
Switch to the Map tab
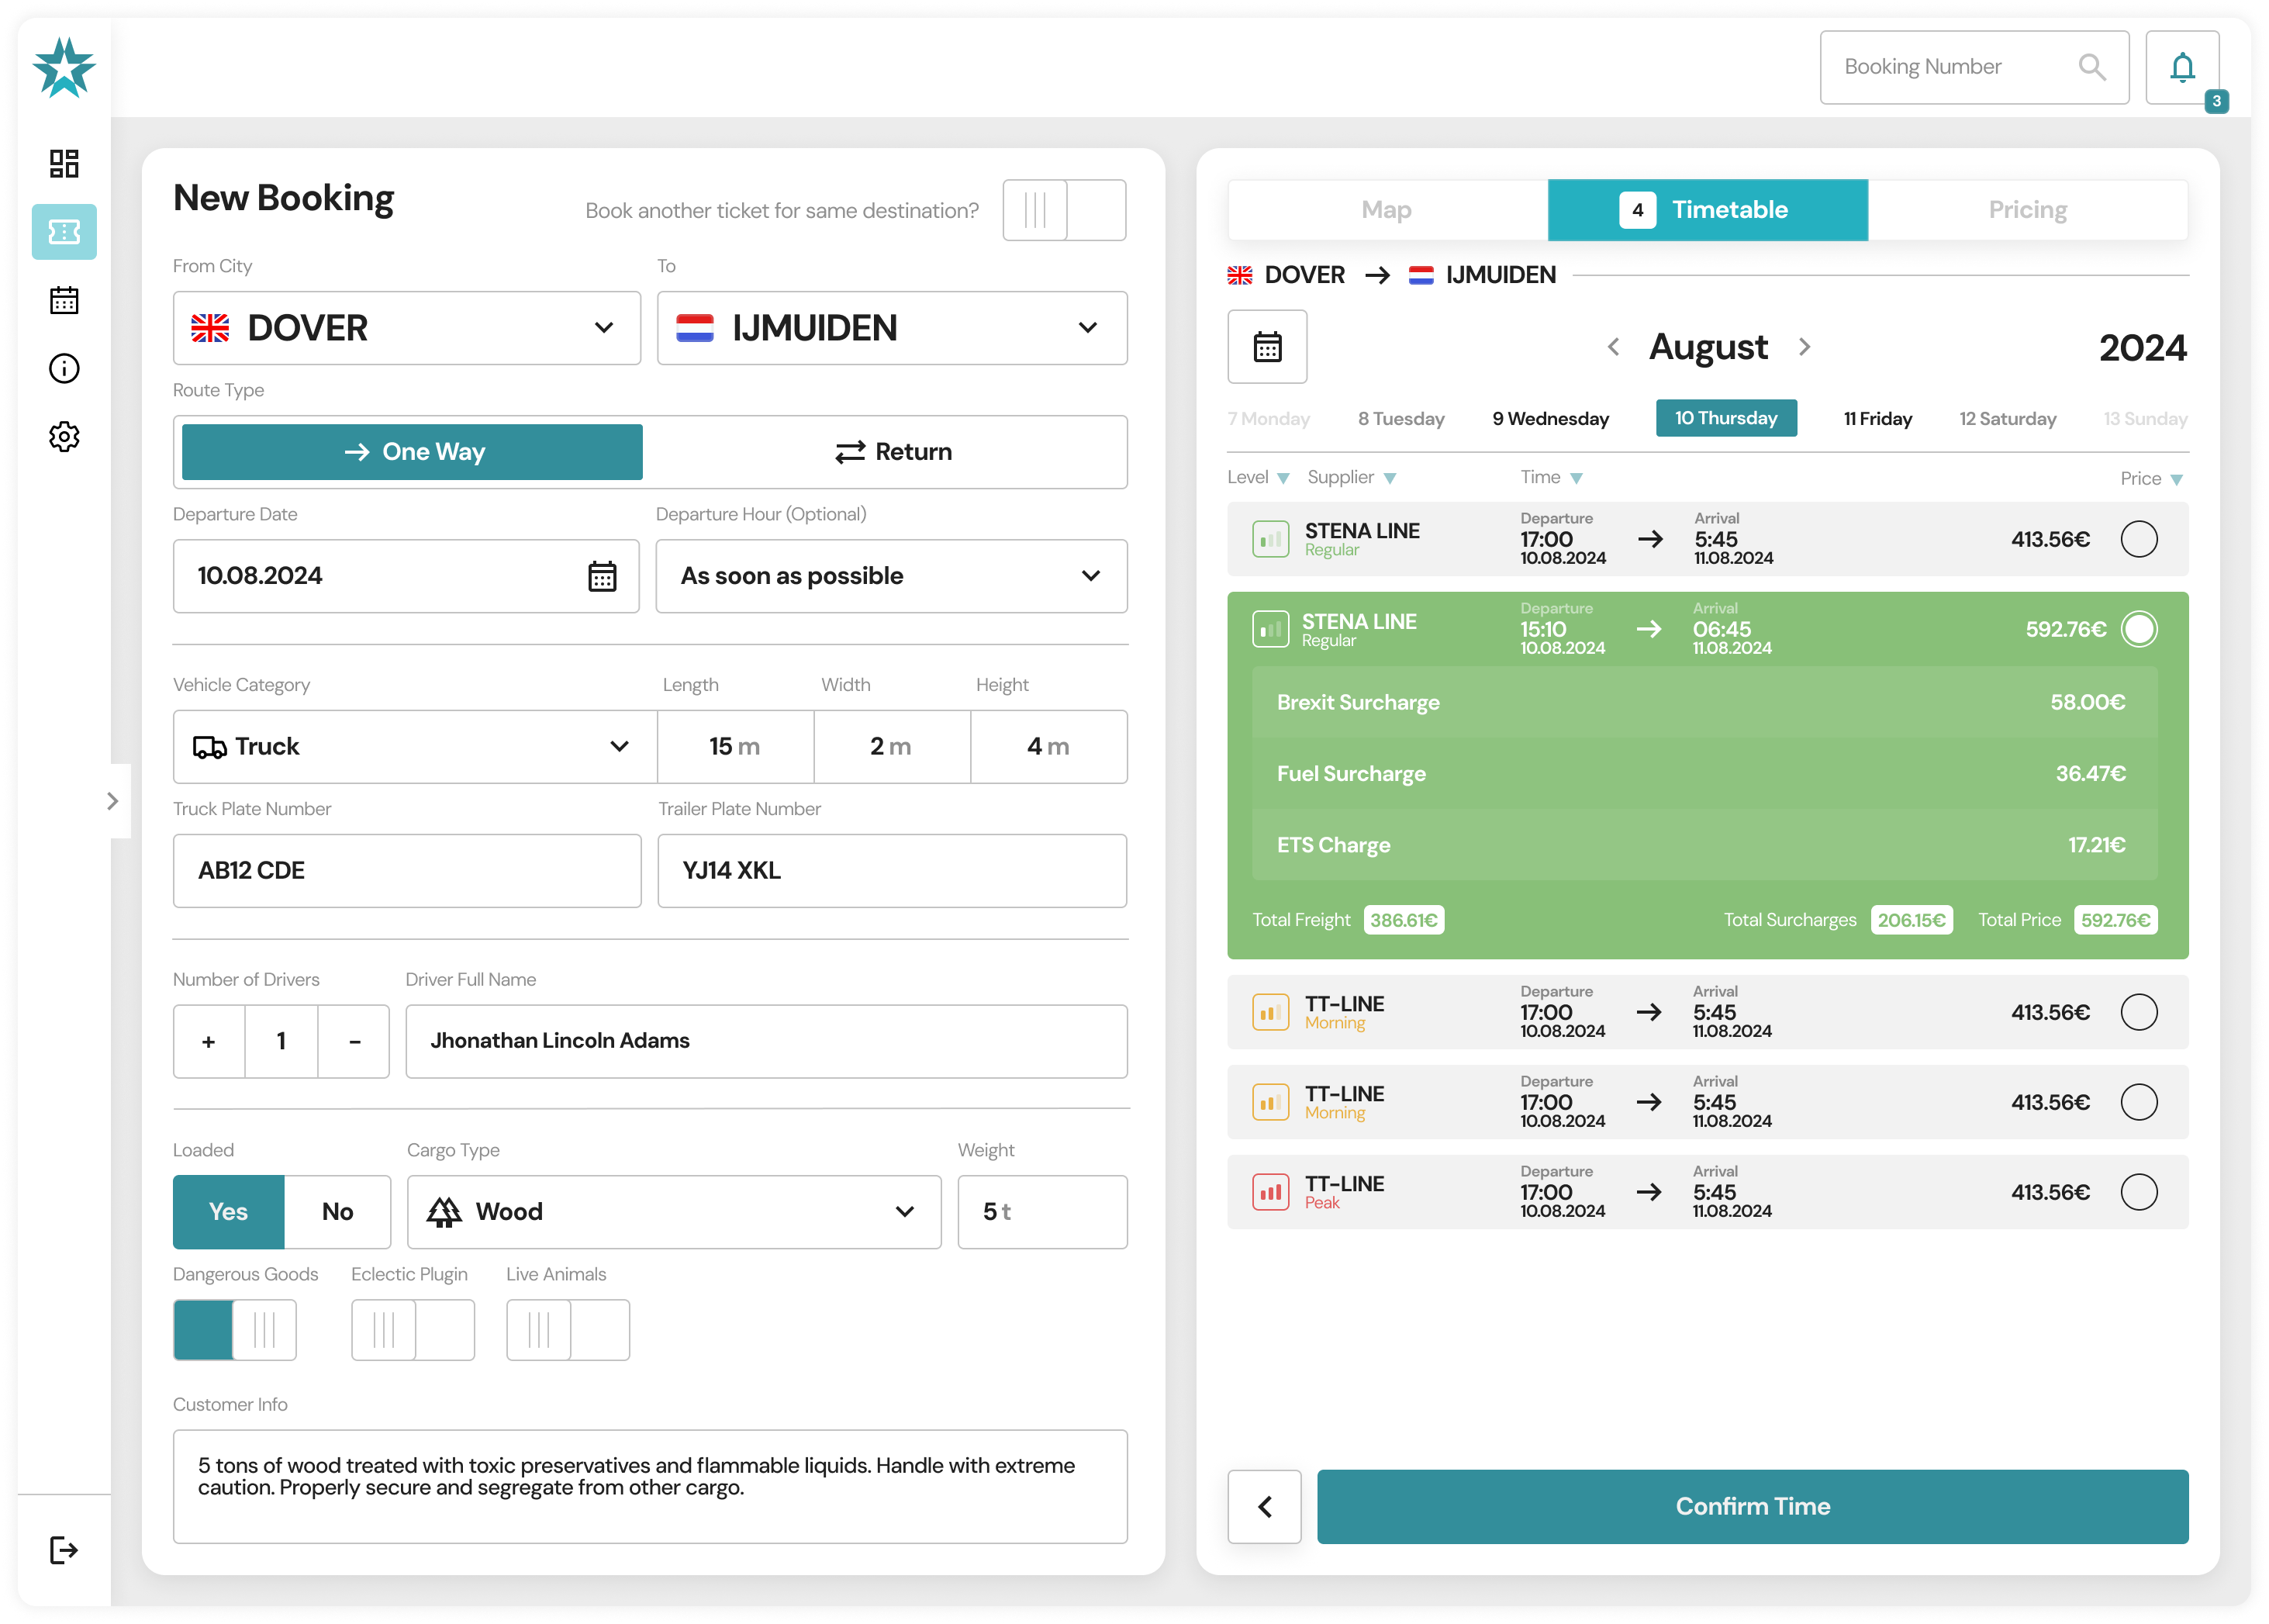pyautogui.click(x=1386, y=210)
